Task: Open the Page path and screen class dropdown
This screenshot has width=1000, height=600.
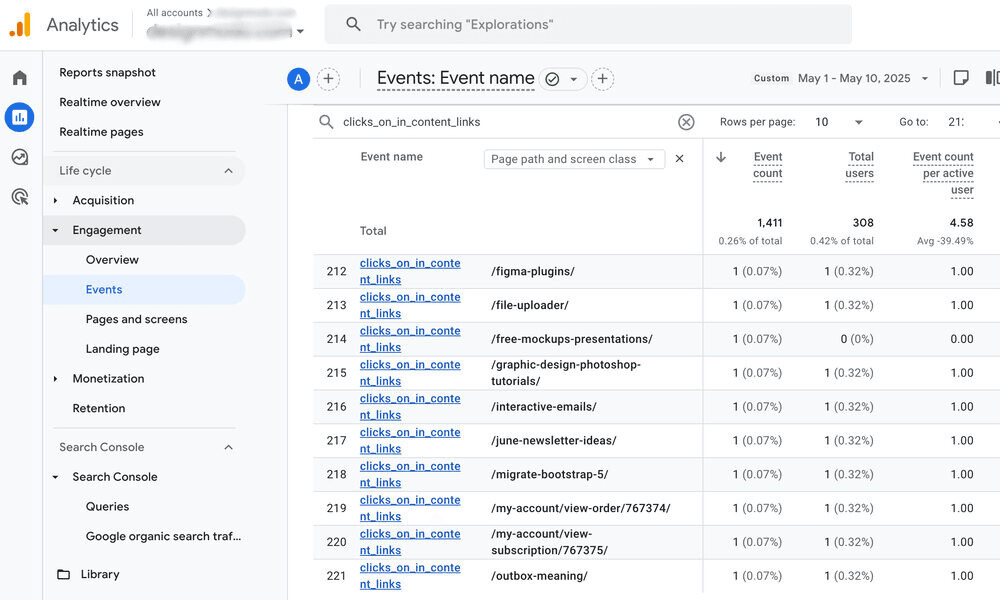Action: (574, 159)
